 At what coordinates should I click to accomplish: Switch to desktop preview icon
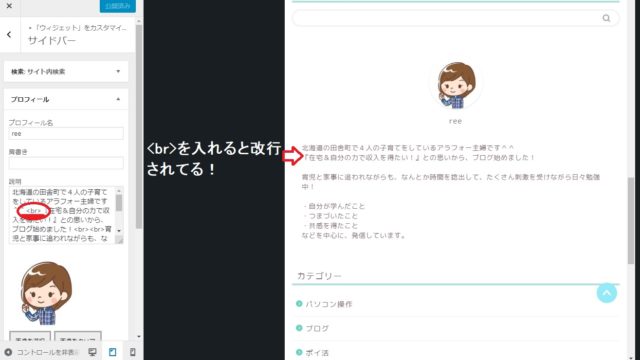(93, 352)
